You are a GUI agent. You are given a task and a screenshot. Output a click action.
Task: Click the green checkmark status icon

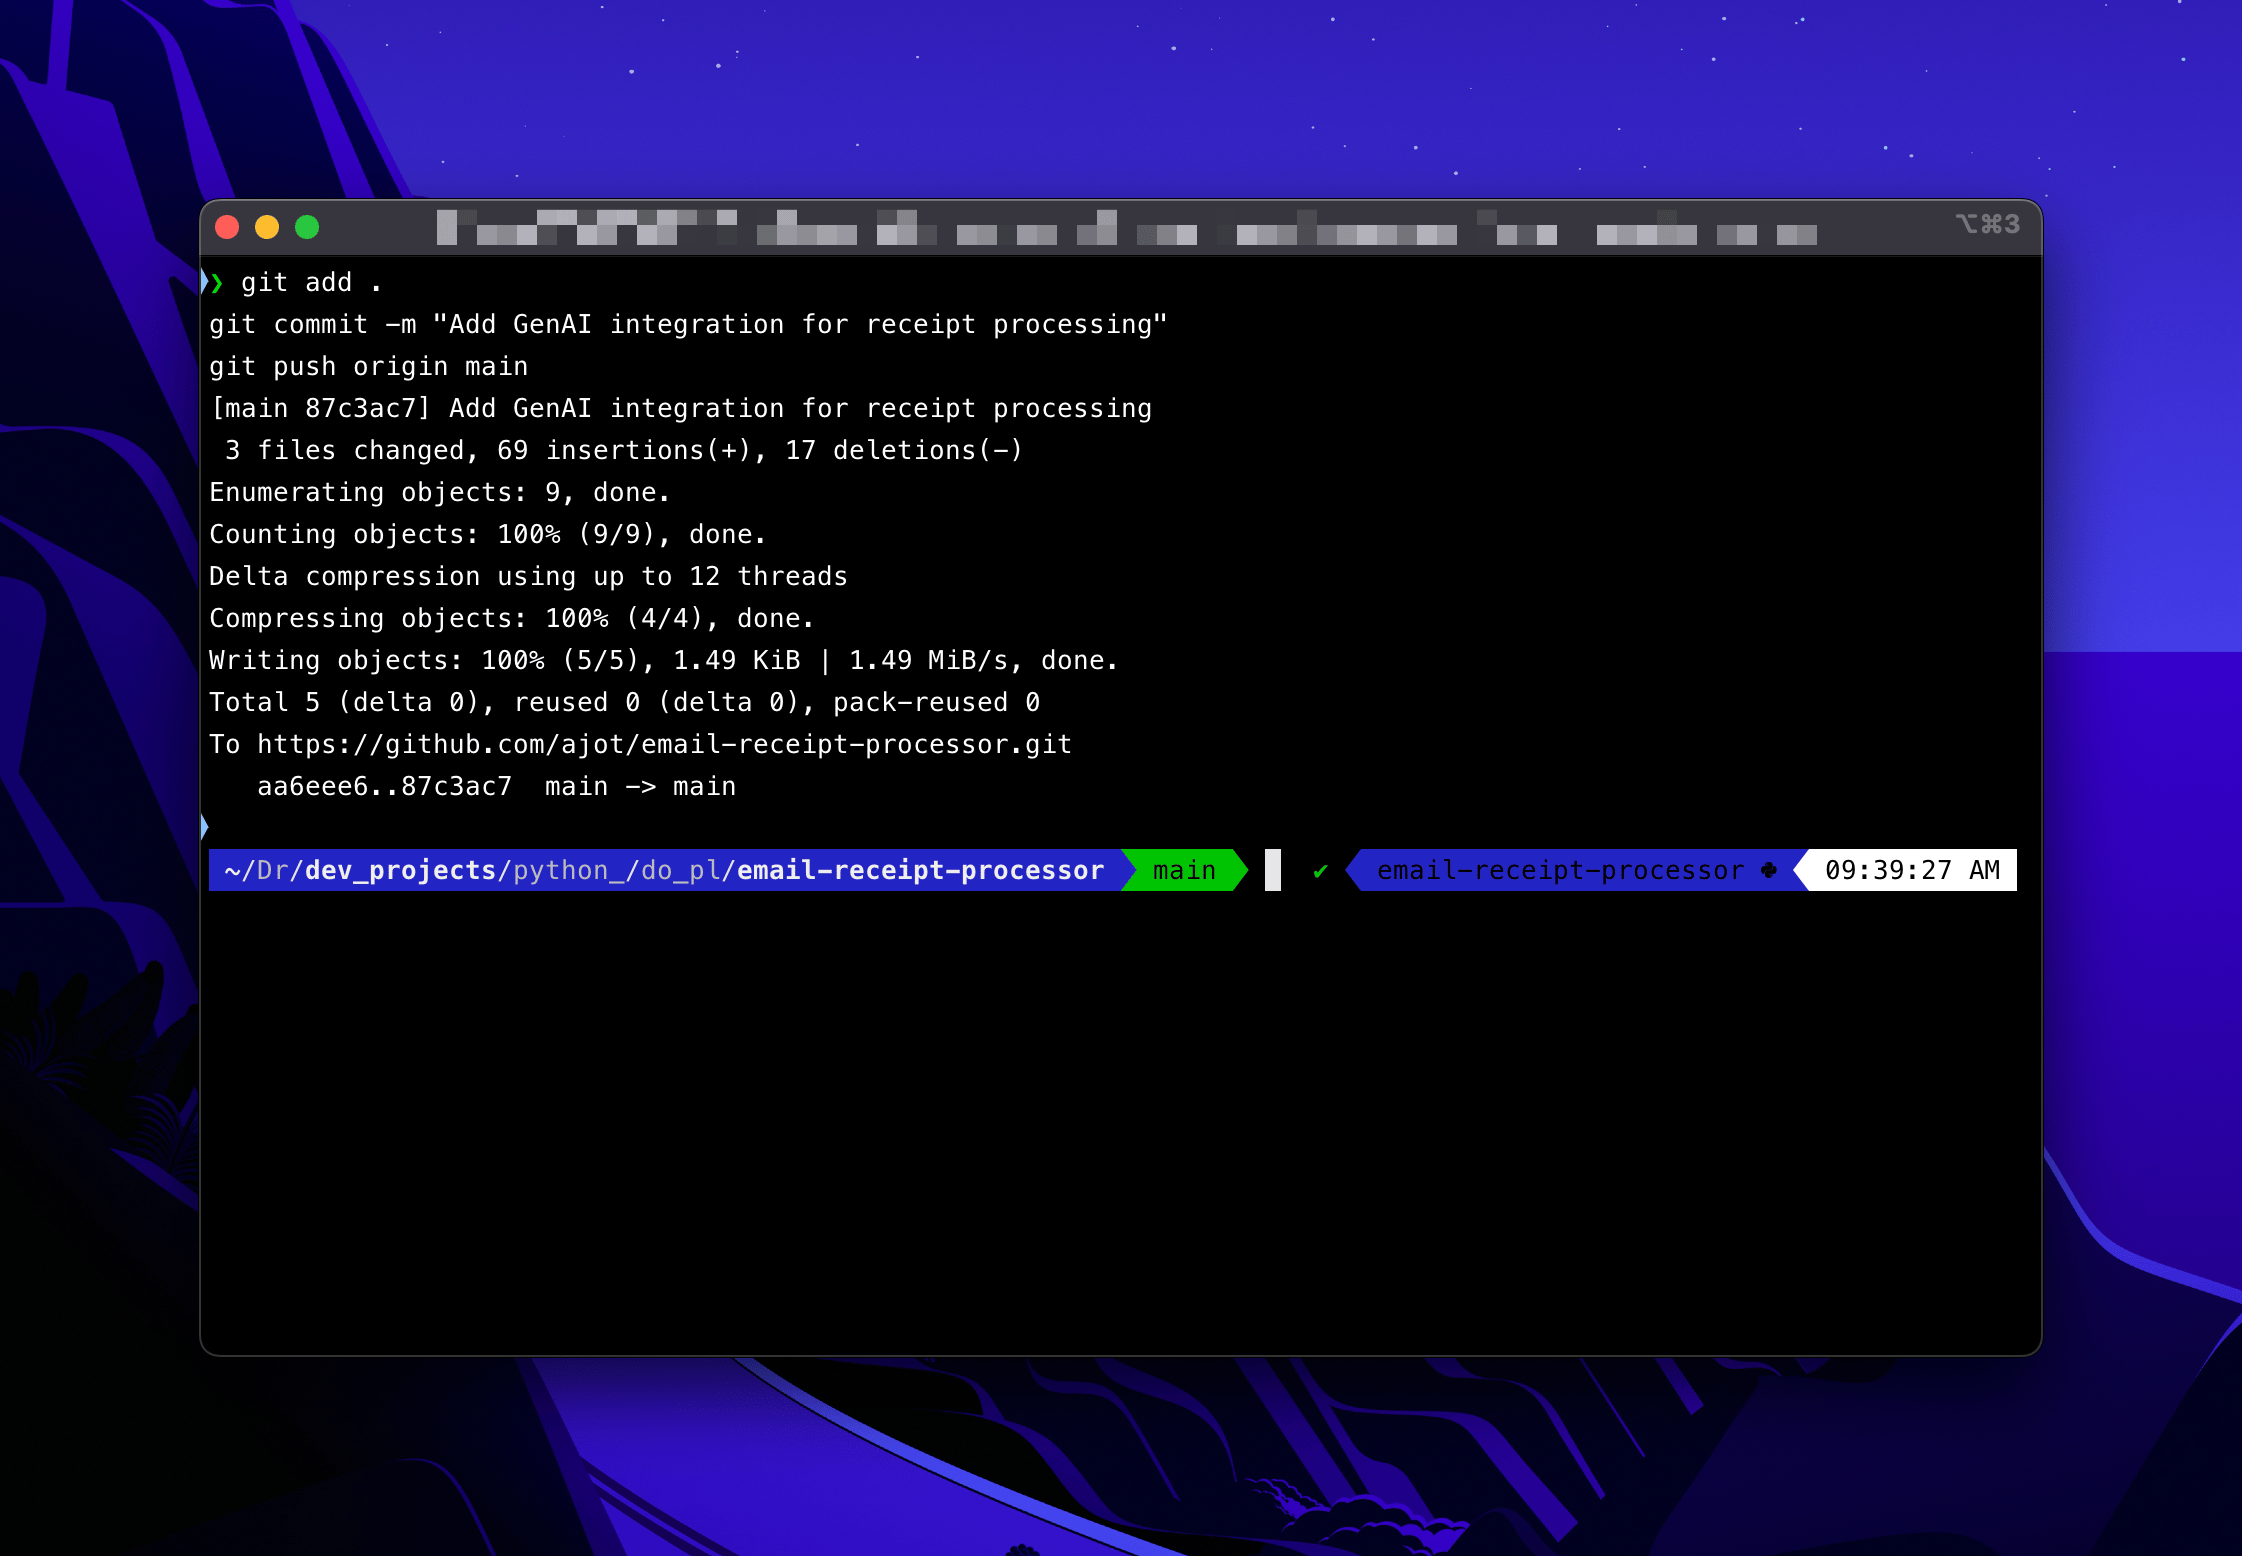click(1320, 871)
